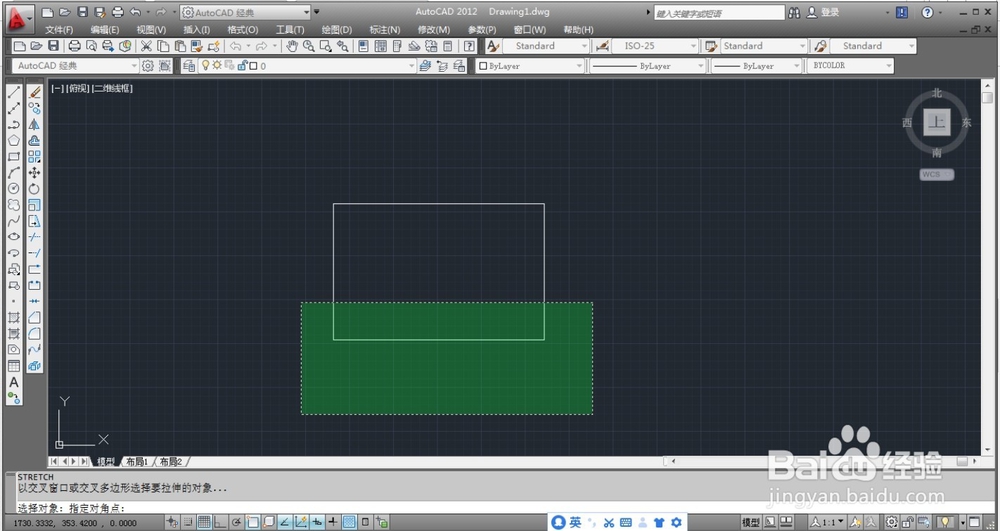Select the Scale tool
The width and height of the screenshot is (1000, 531).
34,205
